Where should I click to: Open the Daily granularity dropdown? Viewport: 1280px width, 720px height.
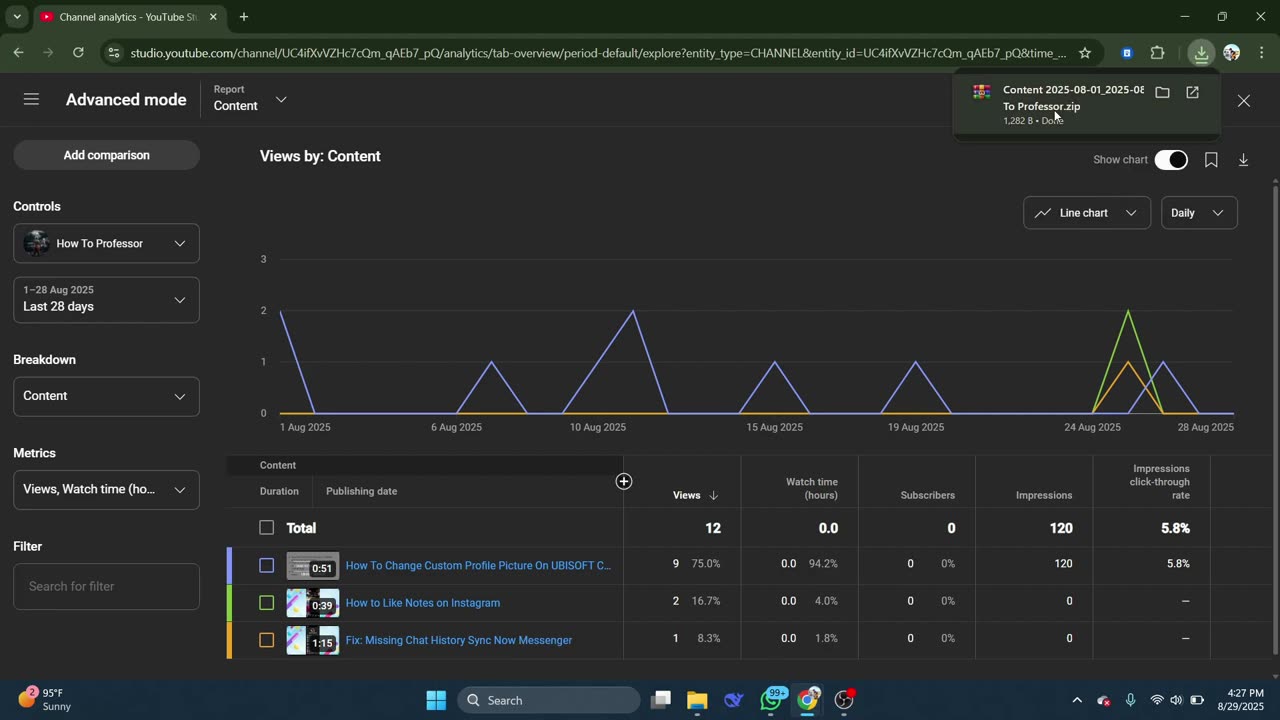point(1198,213)
